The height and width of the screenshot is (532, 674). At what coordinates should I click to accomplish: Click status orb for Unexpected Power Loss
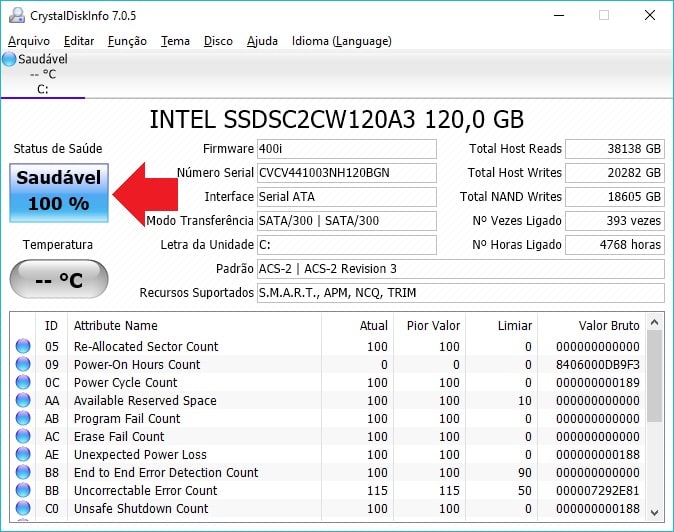23,454
